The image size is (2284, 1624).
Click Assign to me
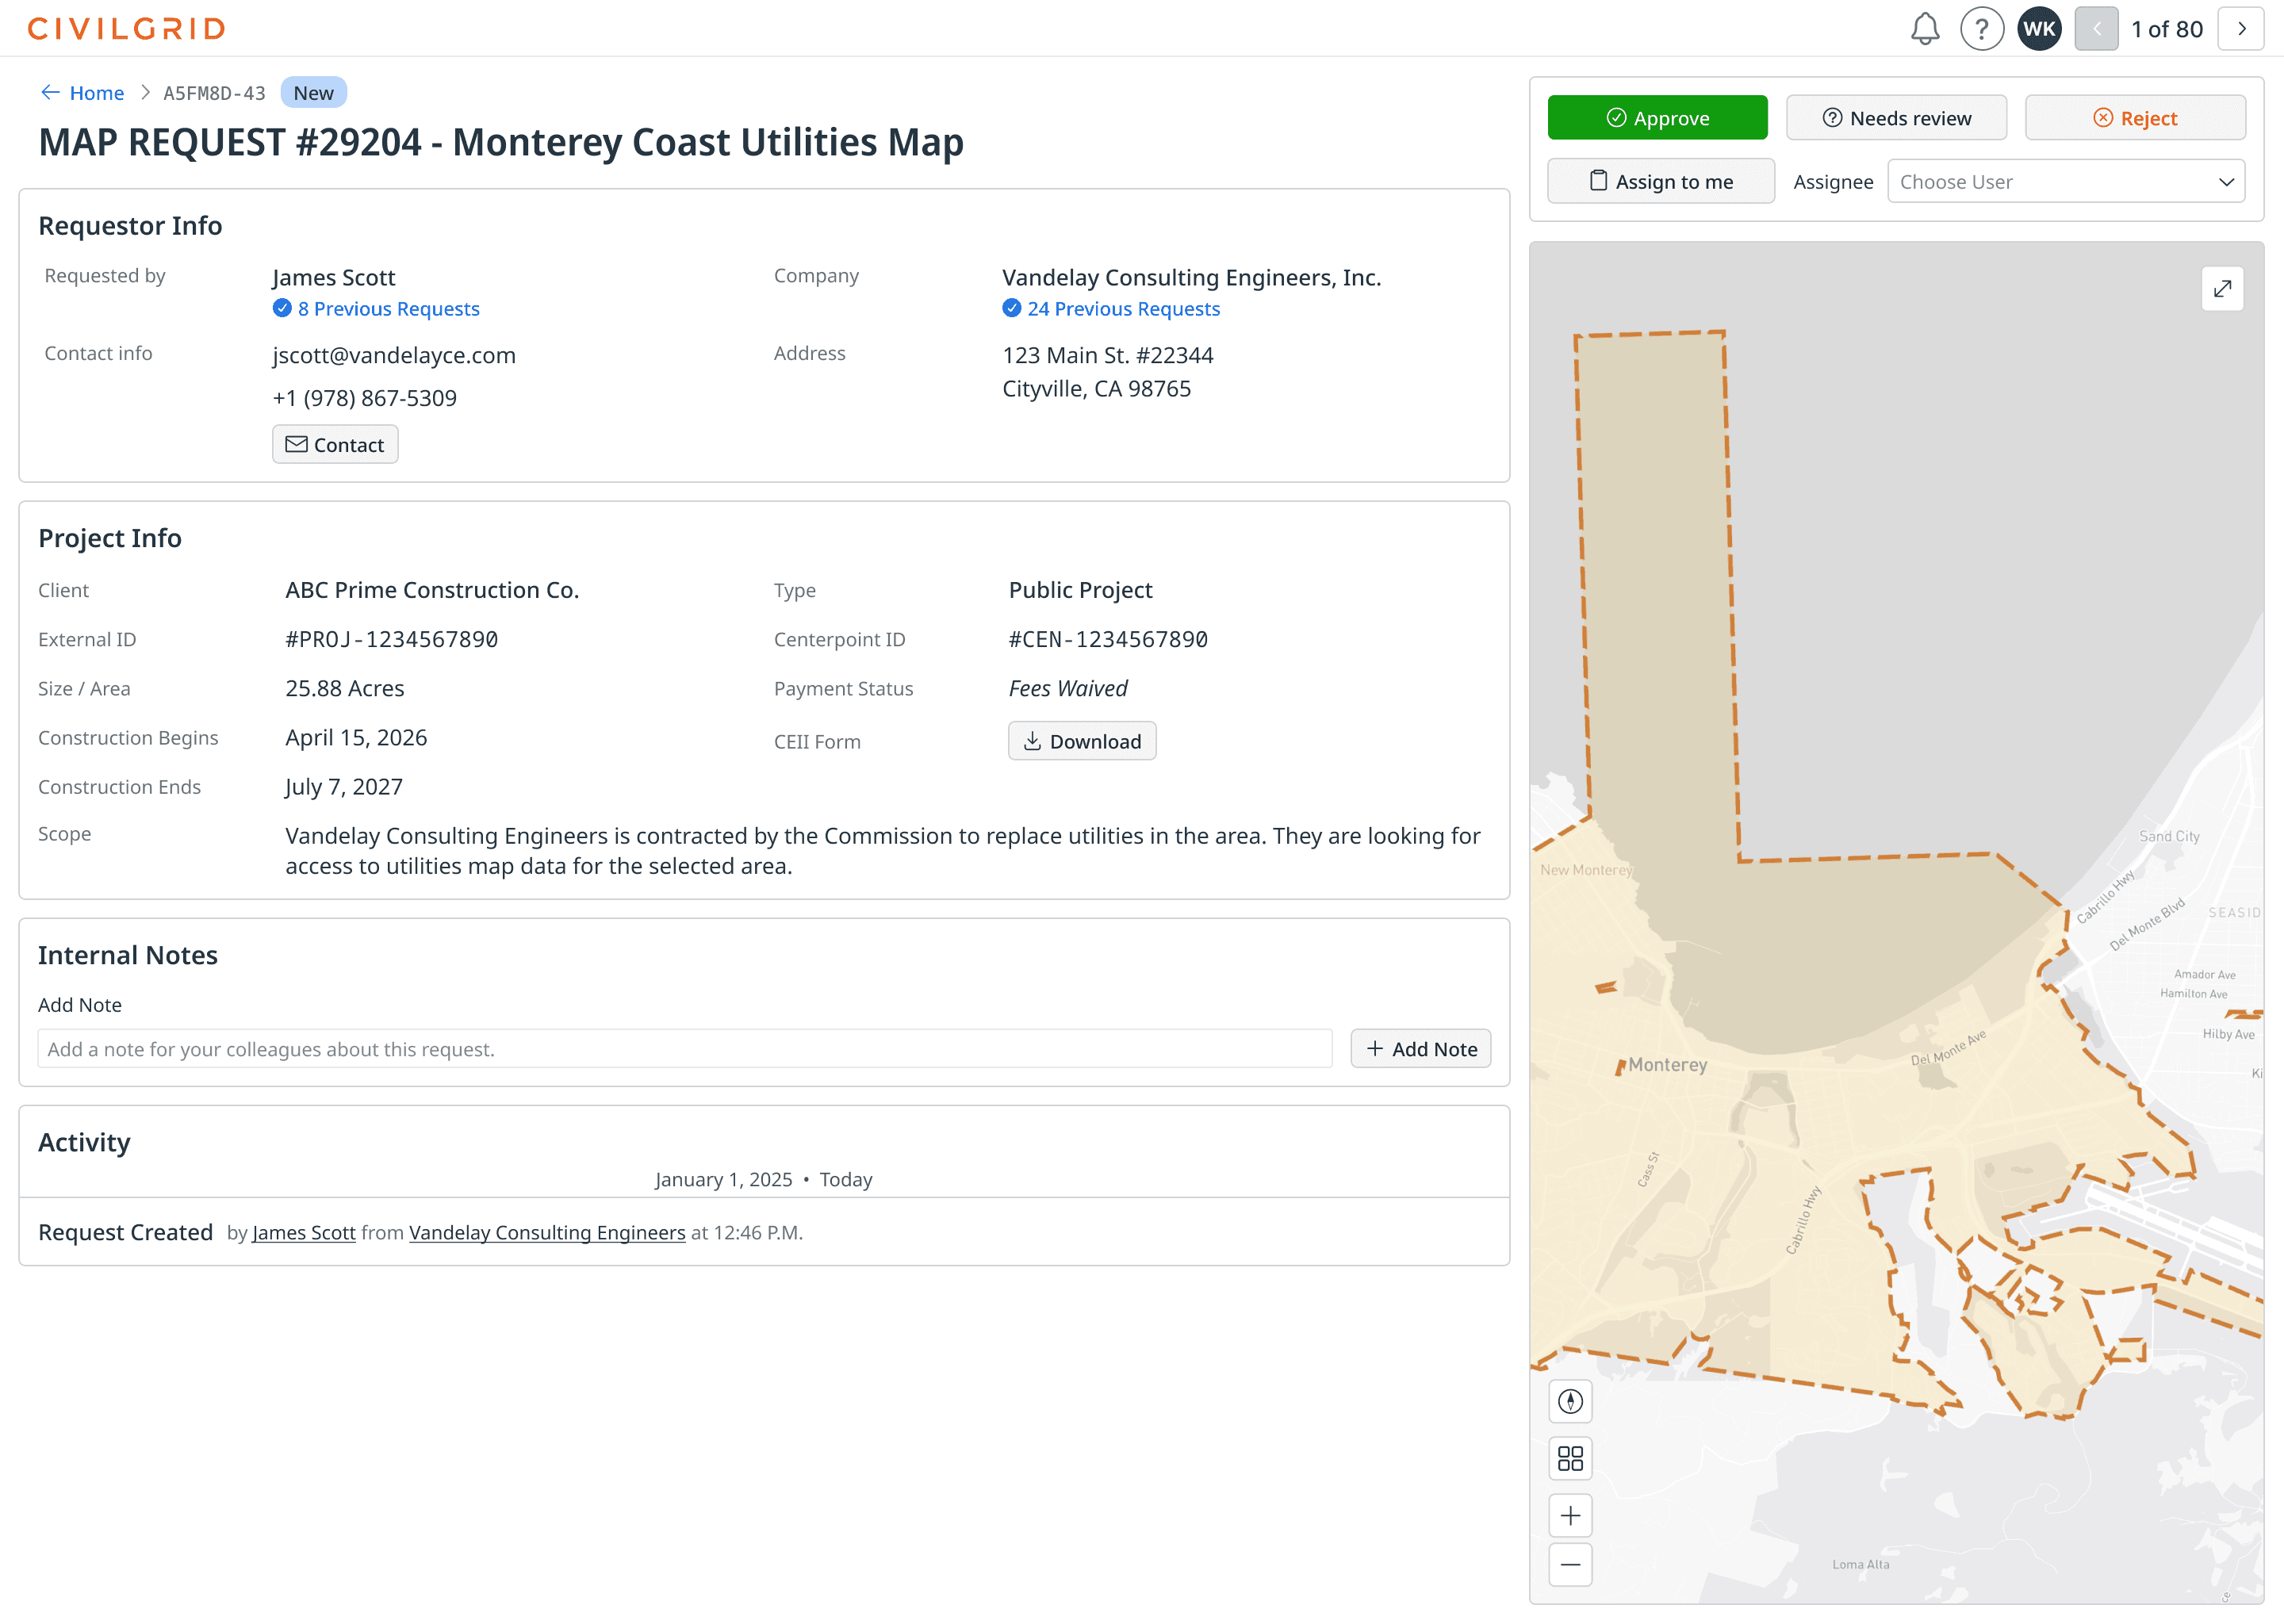(1661, 182)
